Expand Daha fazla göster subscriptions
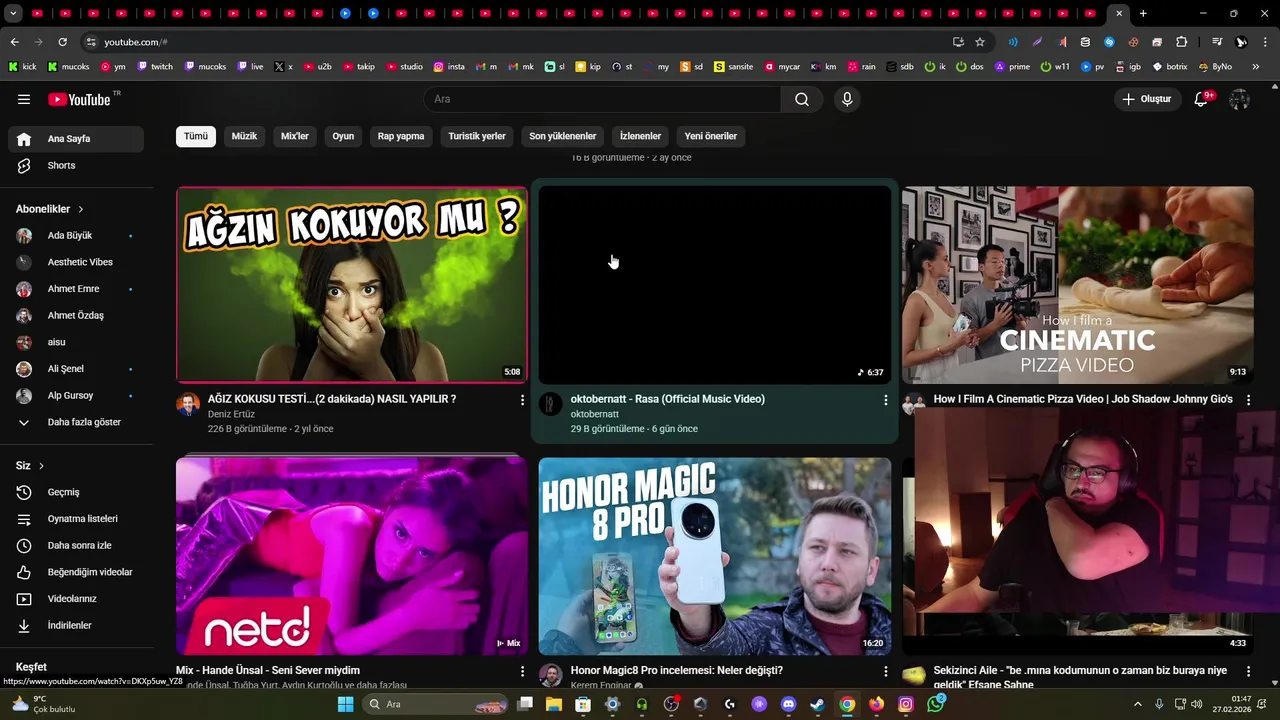This screenshot has width=1280, height=720. (76, 422)
